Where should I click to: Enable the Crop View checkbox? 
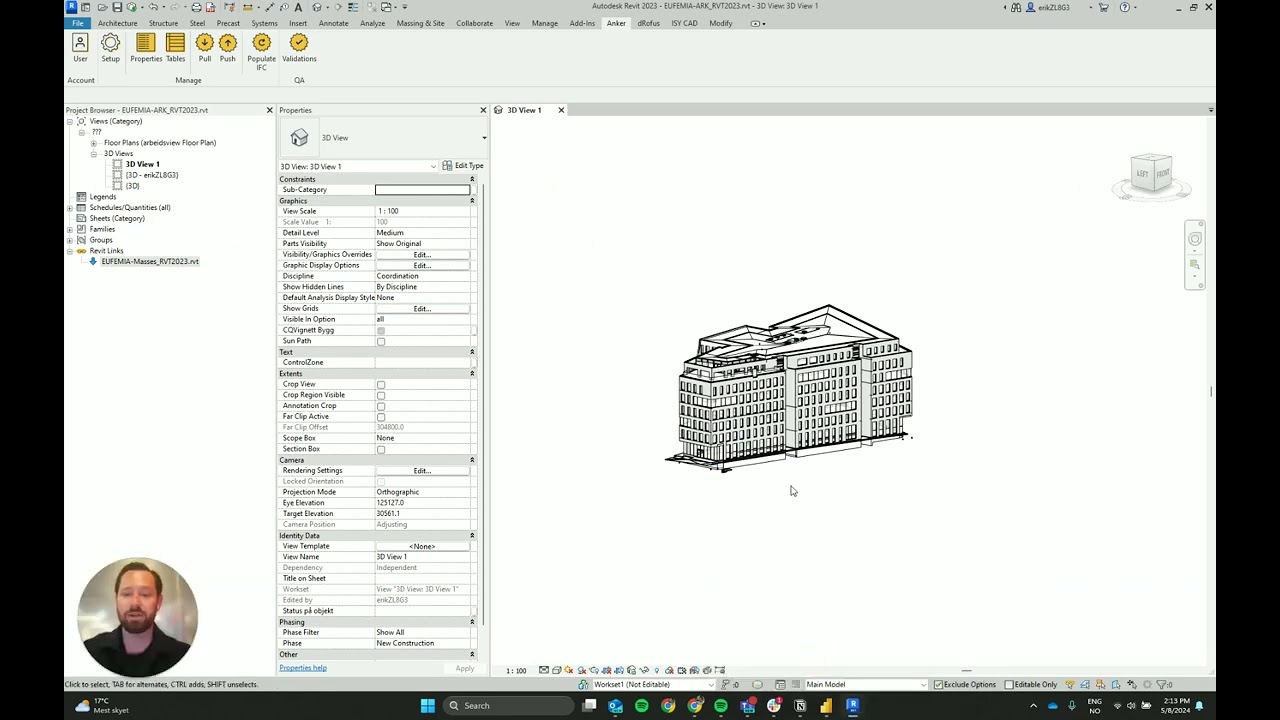[x=381, y=384]
